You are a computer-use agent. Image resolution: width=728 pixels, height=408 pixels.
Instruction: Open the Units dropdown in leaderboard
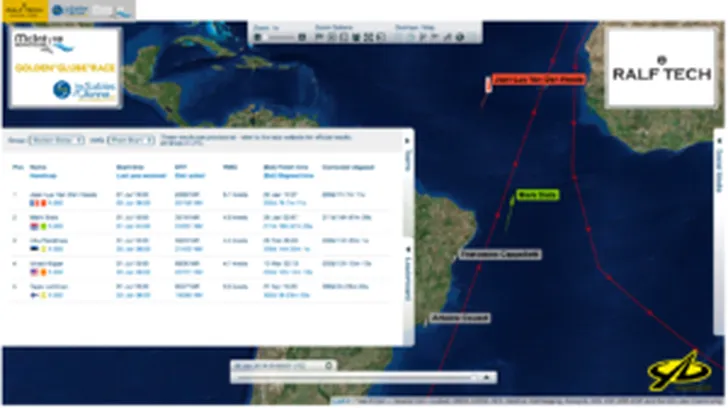[x=129, y=141]
